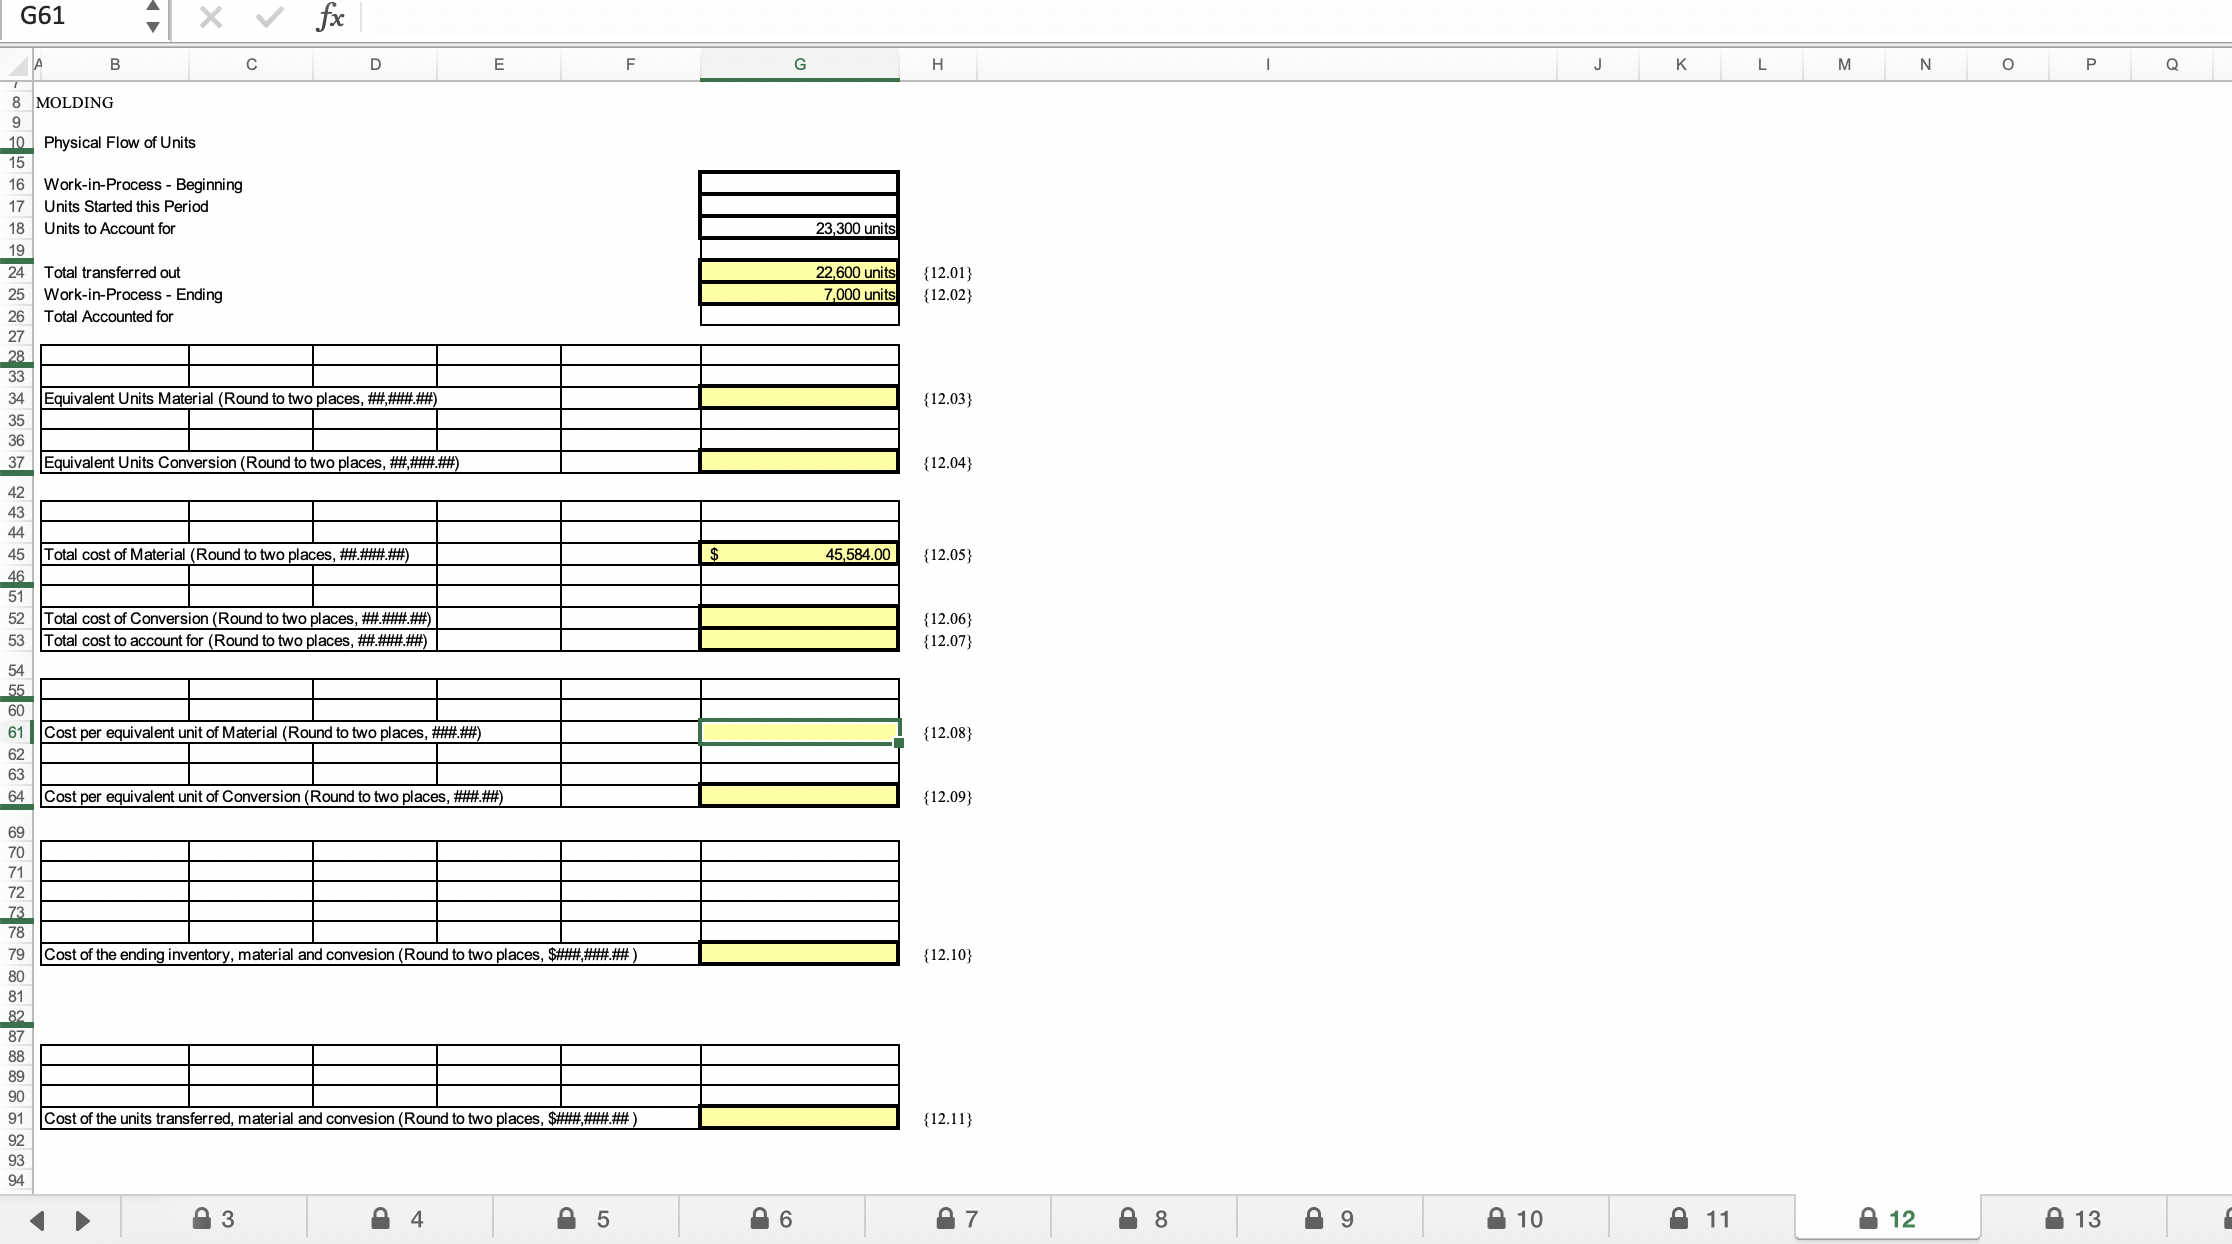Select cell with 22,600 units transferred out
2232x1244 pixels.
click(799, 272)
